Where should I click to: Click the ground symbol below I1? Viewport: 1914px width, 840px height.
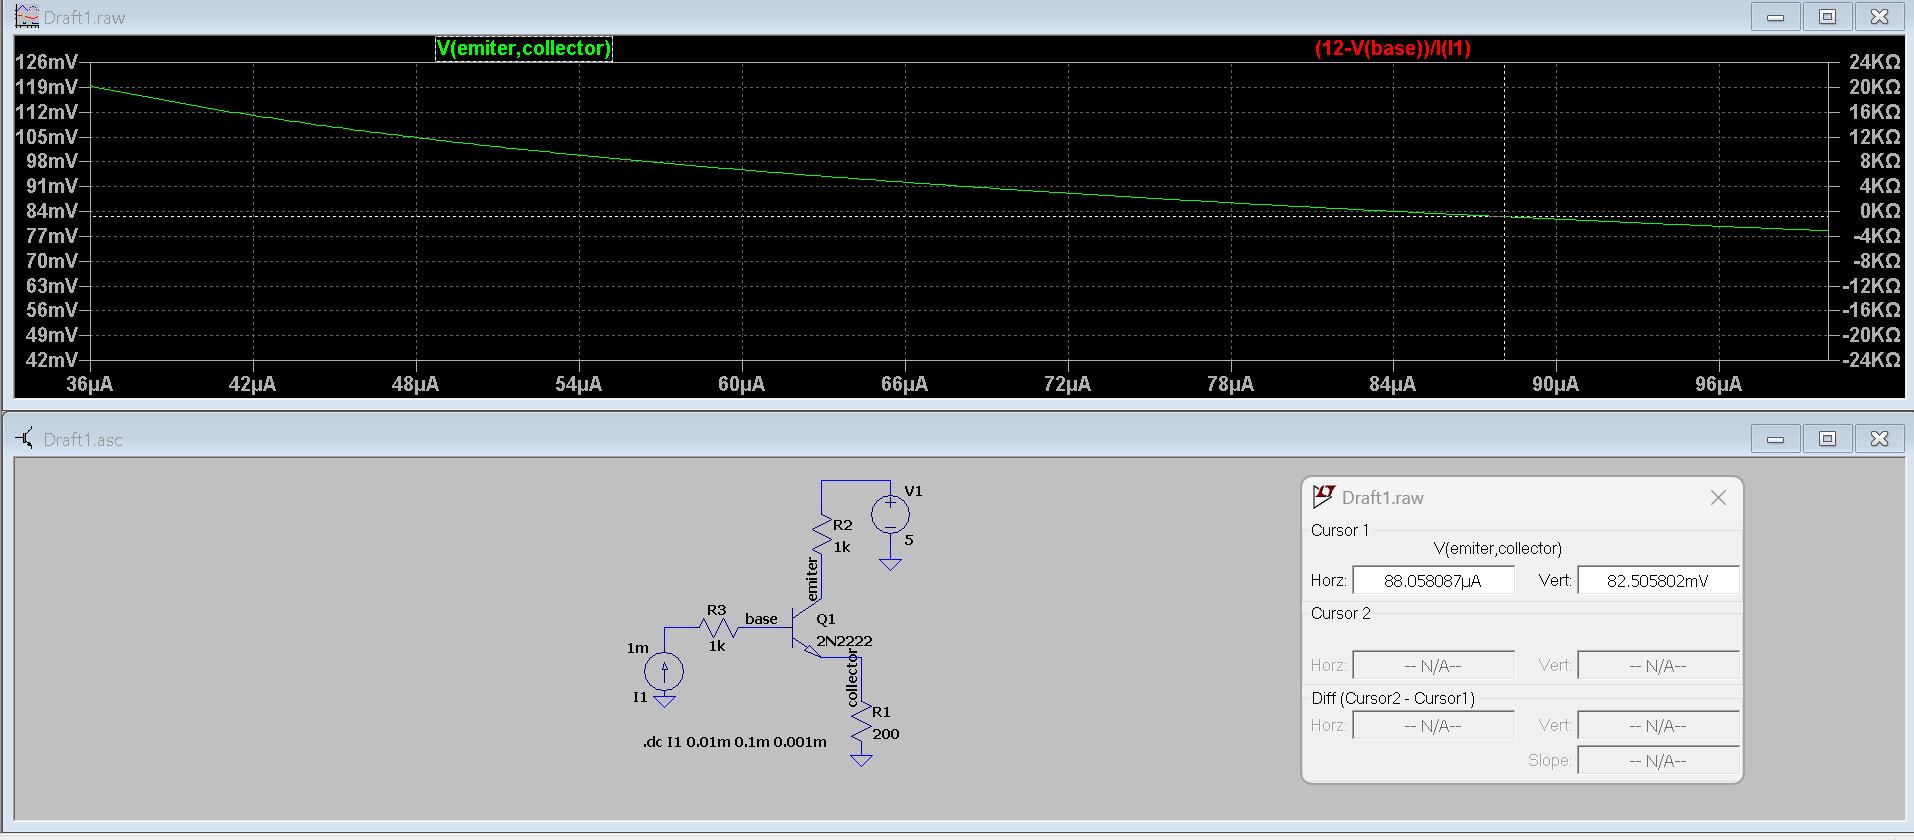click(664, 701)
